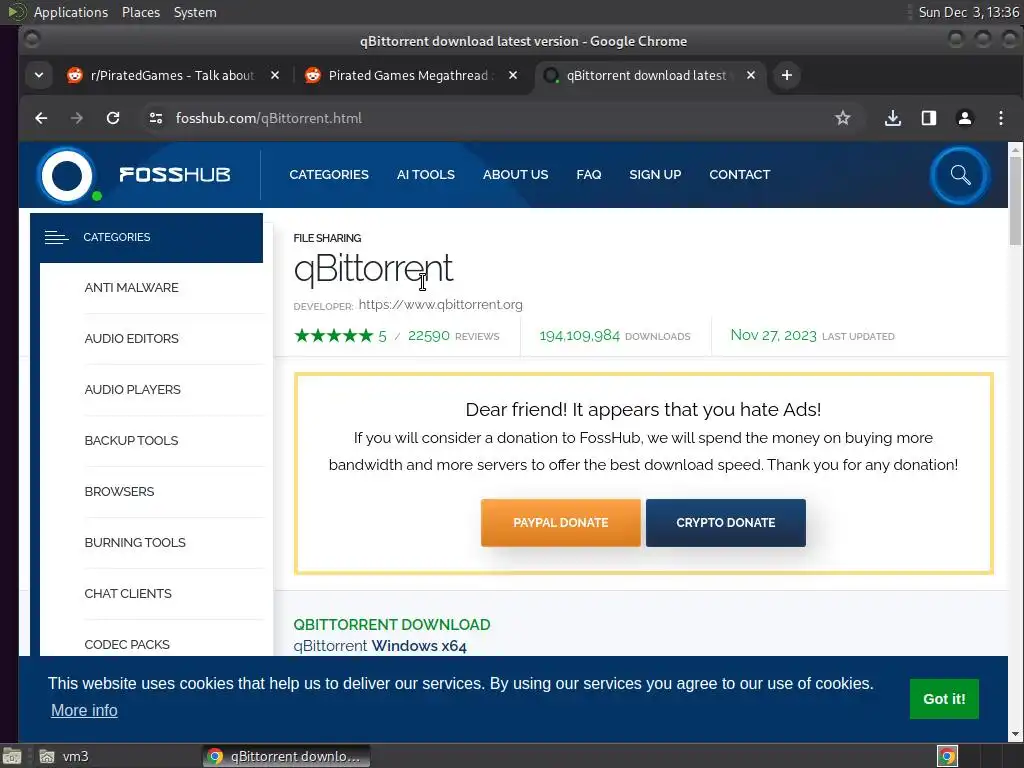Open the System menu

pyautogui.click(x=195, y=12)
